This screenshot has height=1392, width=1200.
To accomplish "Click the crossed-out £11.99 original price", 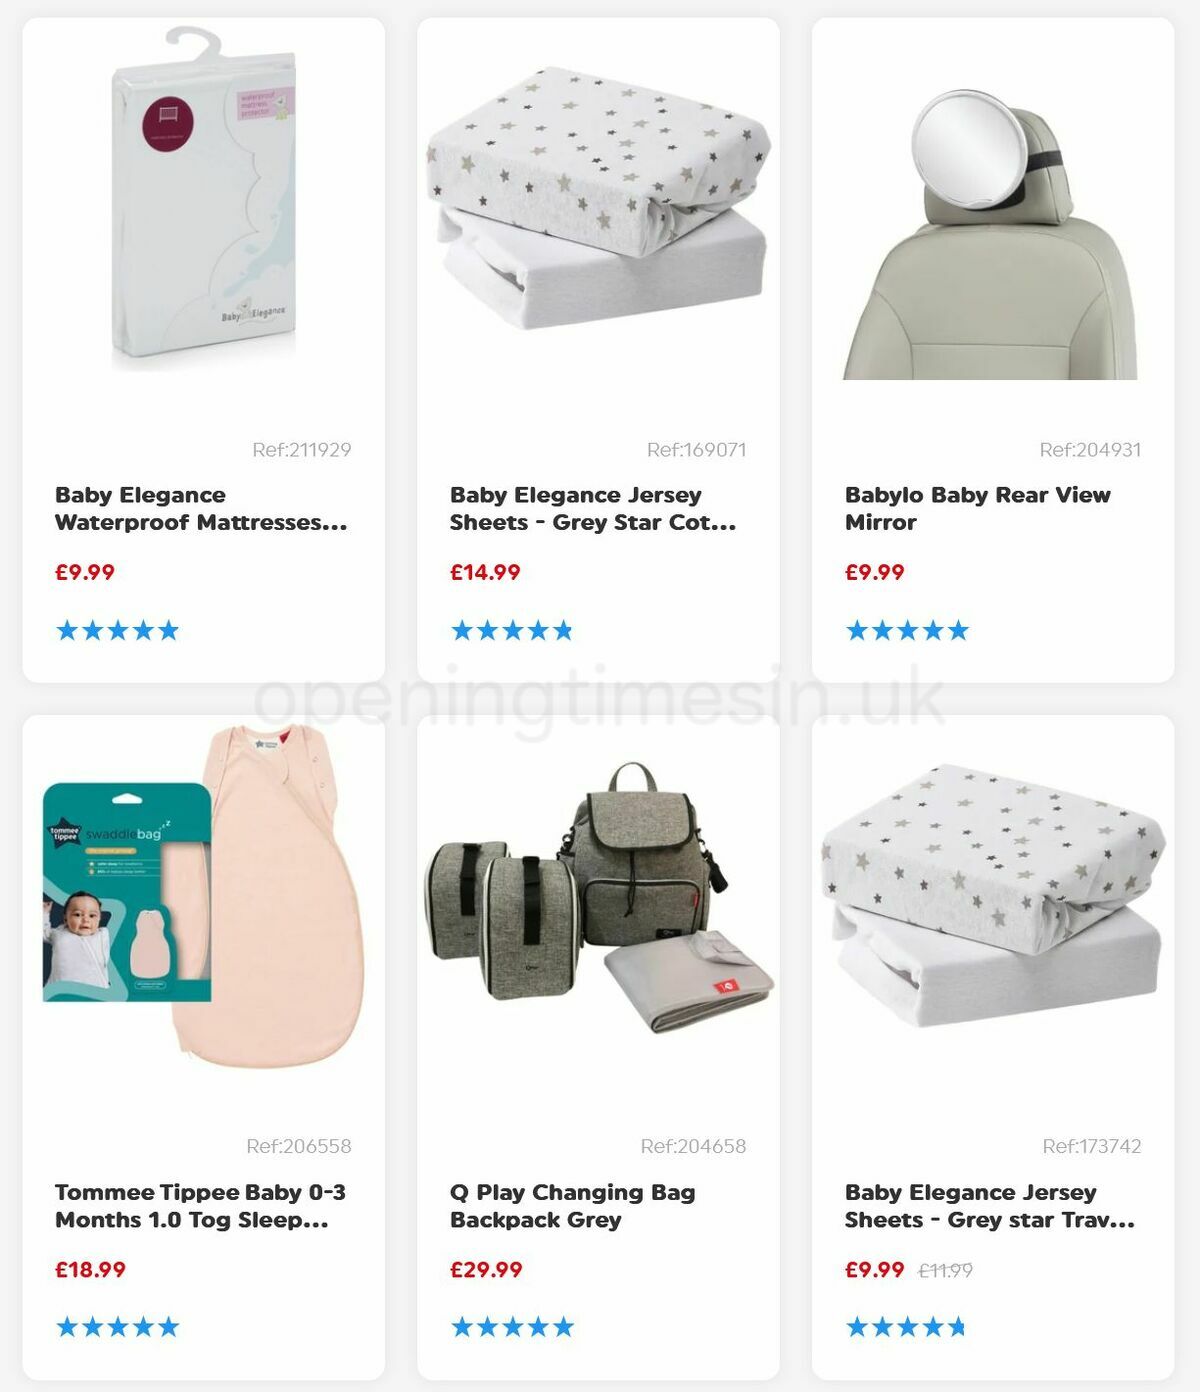I will point(945,1271).
